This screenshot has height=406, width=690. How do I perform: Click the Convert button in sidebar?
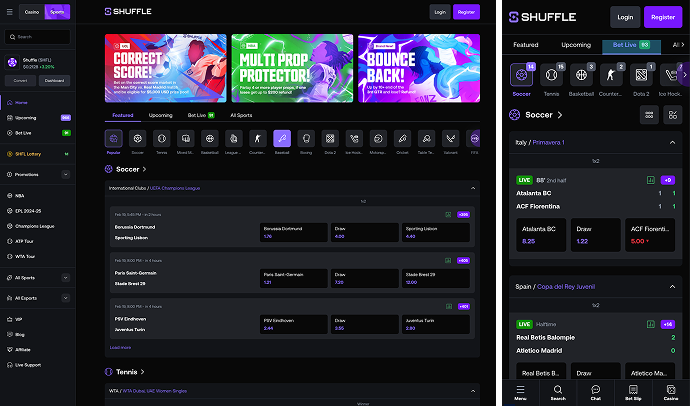tap(20, 80)
